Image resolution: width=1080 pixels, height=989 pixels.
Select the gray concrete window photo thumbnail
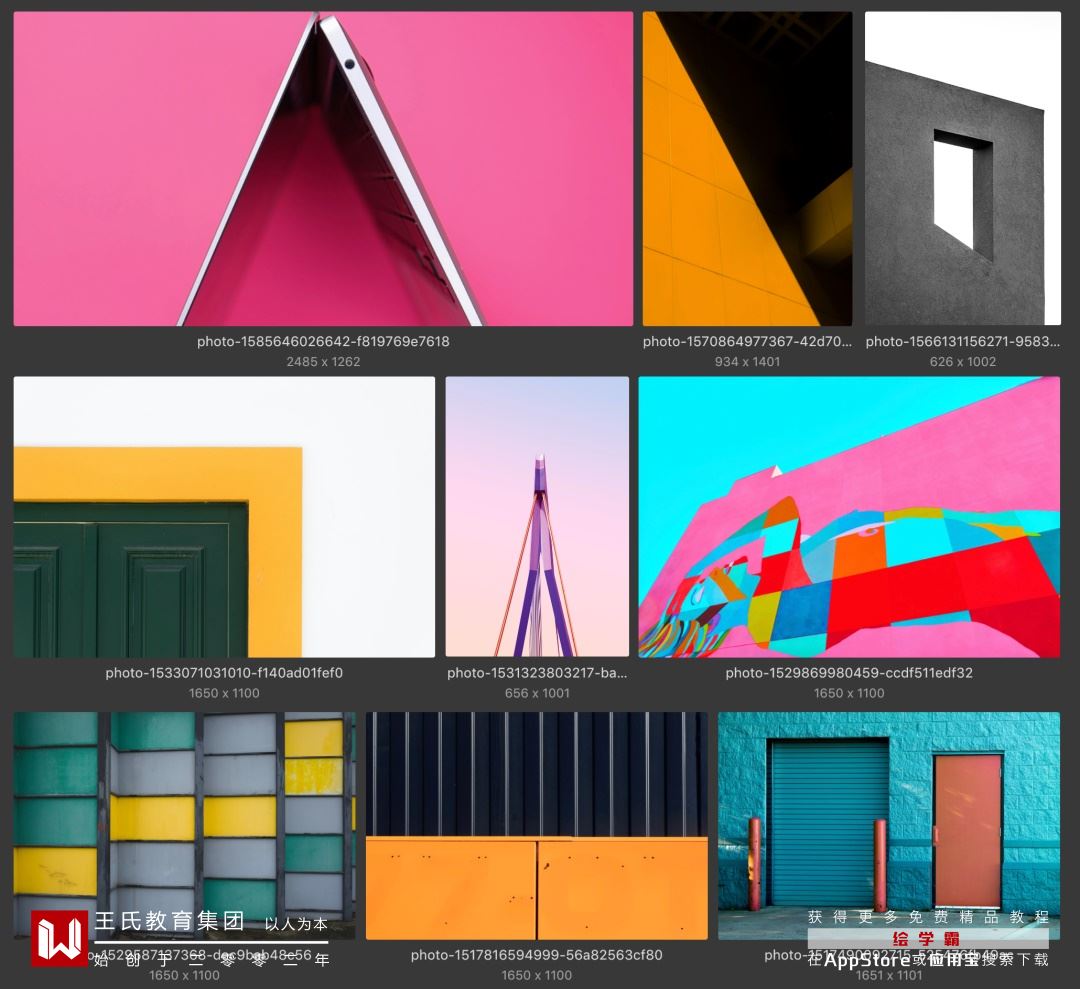coord(963,169)
